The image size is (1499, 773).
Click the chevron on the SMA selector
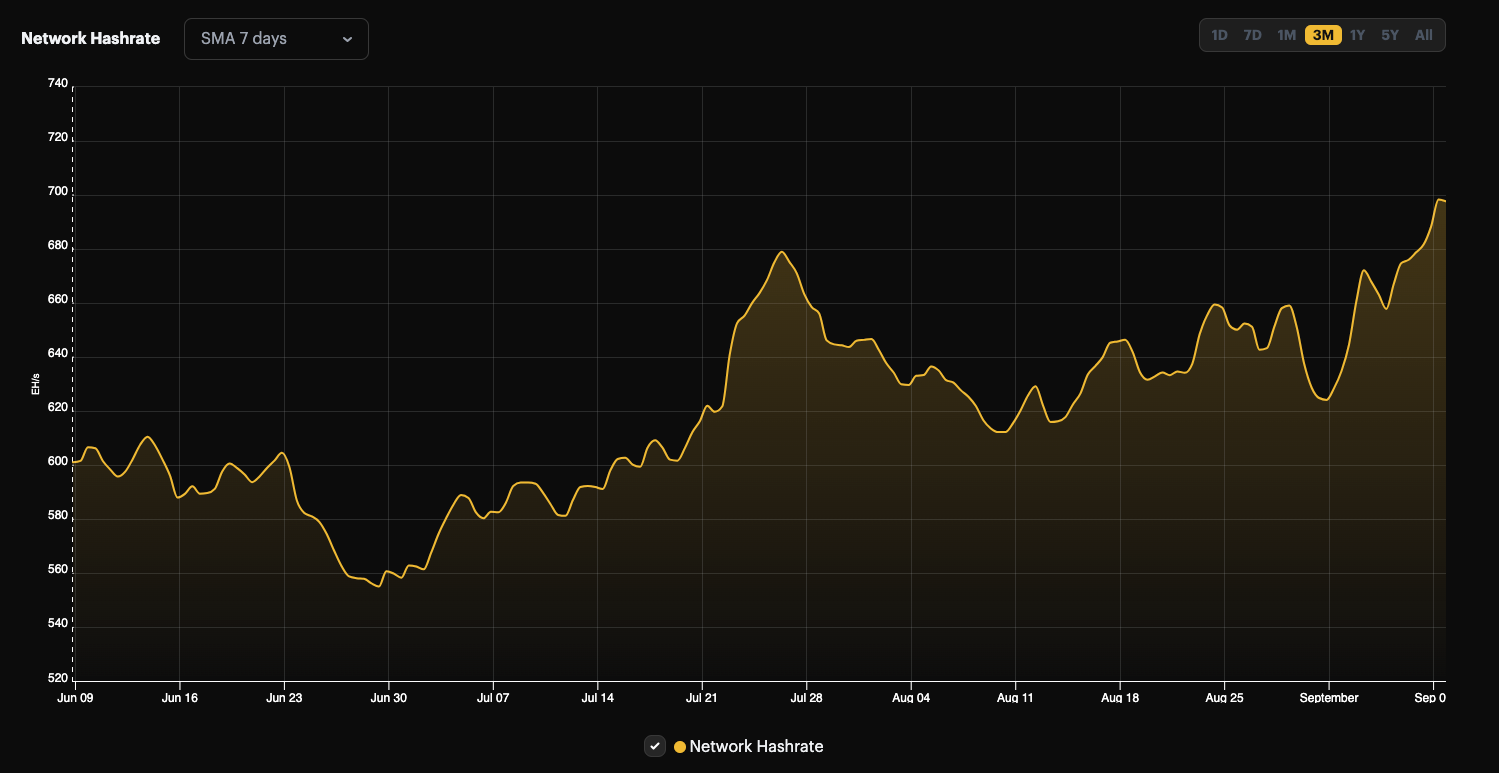[347, 39]
